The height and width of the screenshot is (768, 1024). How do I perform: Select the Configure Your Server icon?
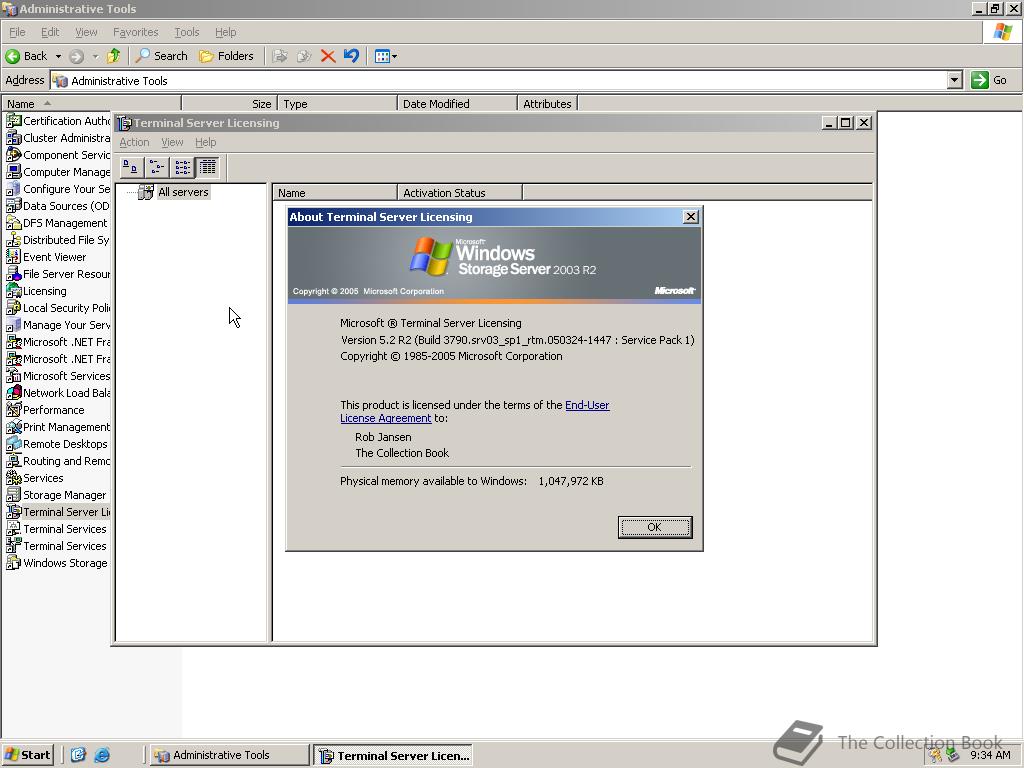(x=14, y=189)
